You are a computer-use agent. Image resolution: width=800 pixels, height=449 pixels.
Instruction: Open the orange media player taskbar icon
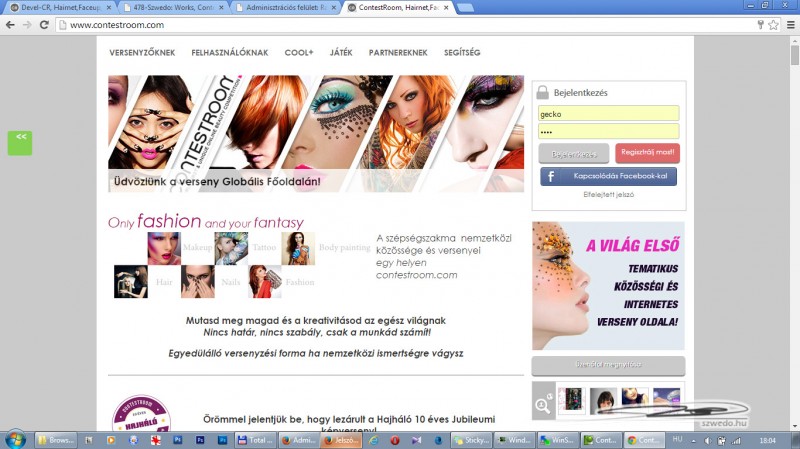(111, 440)
